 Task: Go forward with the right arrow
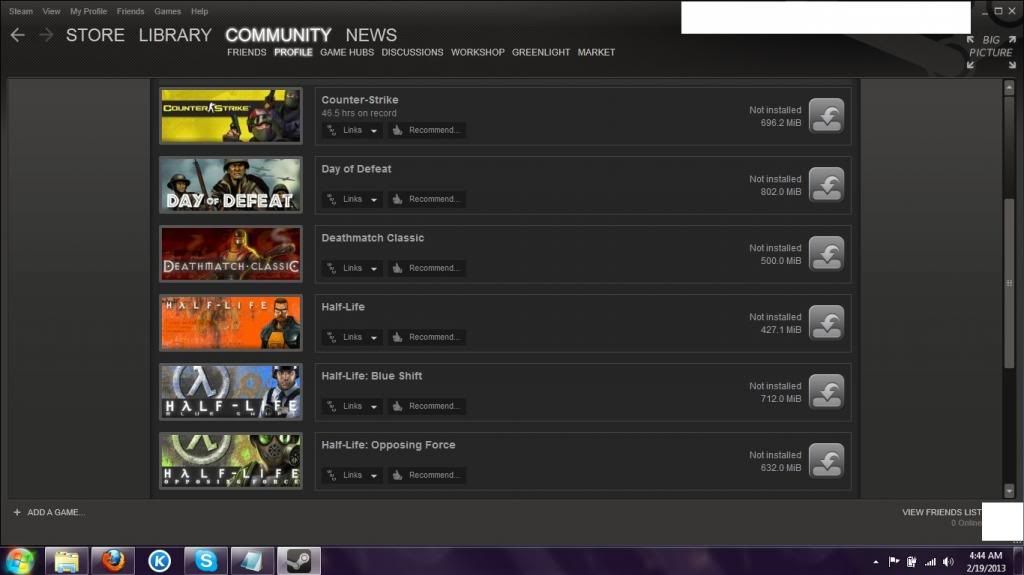46,35
